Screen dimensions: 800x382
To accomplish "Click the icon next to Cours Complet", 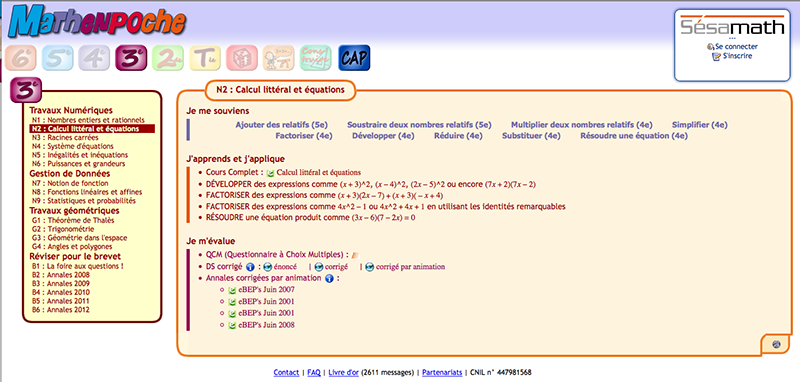I will click(x=270, y=173).
